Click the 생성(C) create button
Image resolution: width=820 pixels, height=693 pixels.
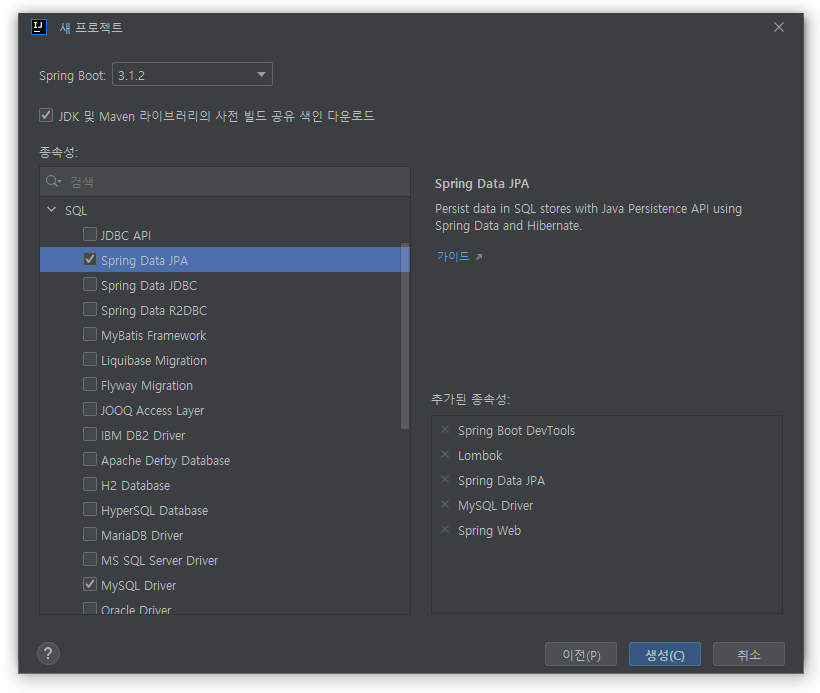(665, 654)
